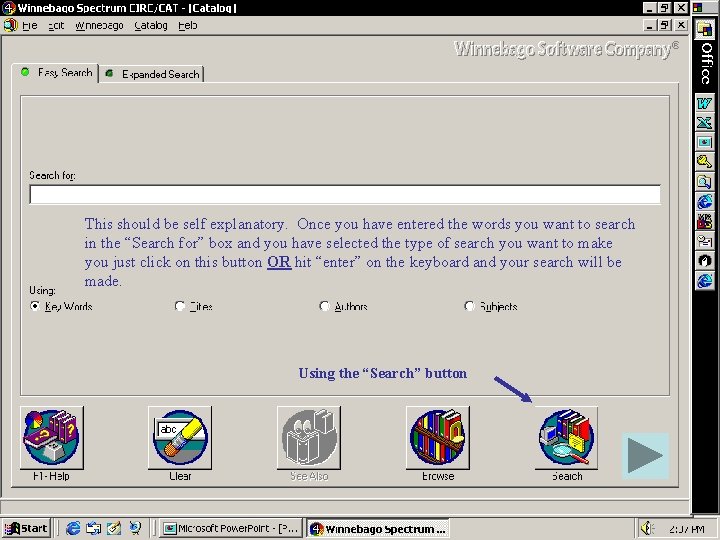Click the taskbar clock
The image size is (720, 540).
click(x=687, y=529)
